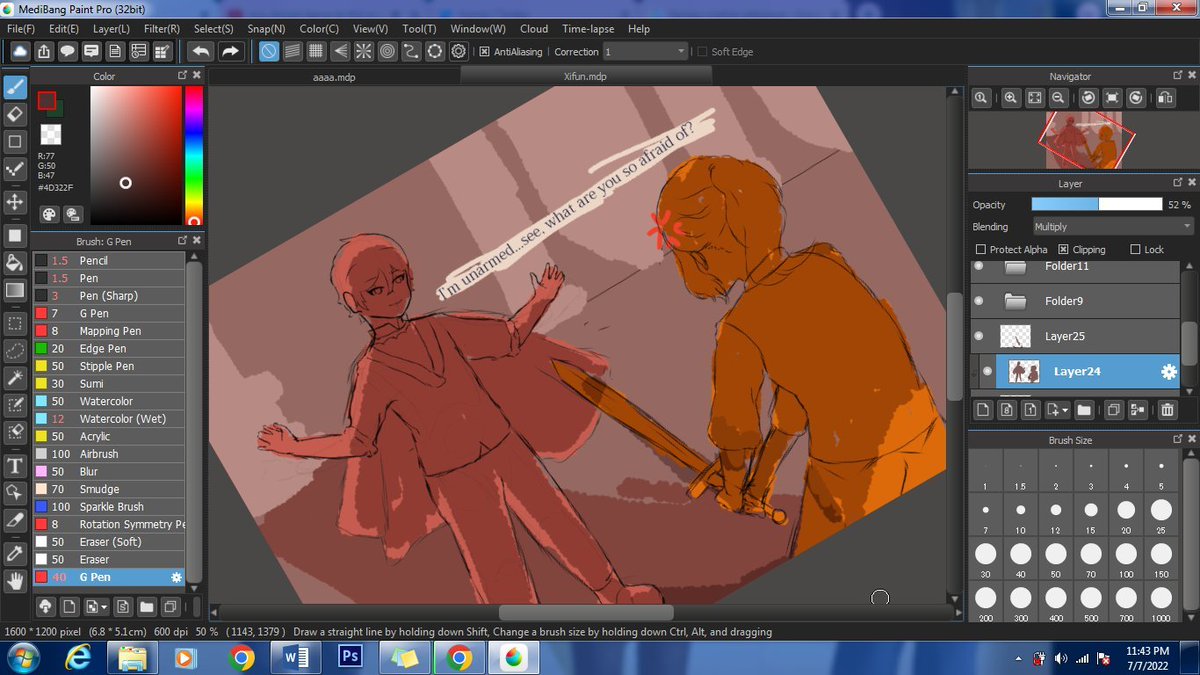Viewport: 1200px width, 675px height.
Task: Toggle the AntiAliasing checkbox
Action: tap(485, 51)
